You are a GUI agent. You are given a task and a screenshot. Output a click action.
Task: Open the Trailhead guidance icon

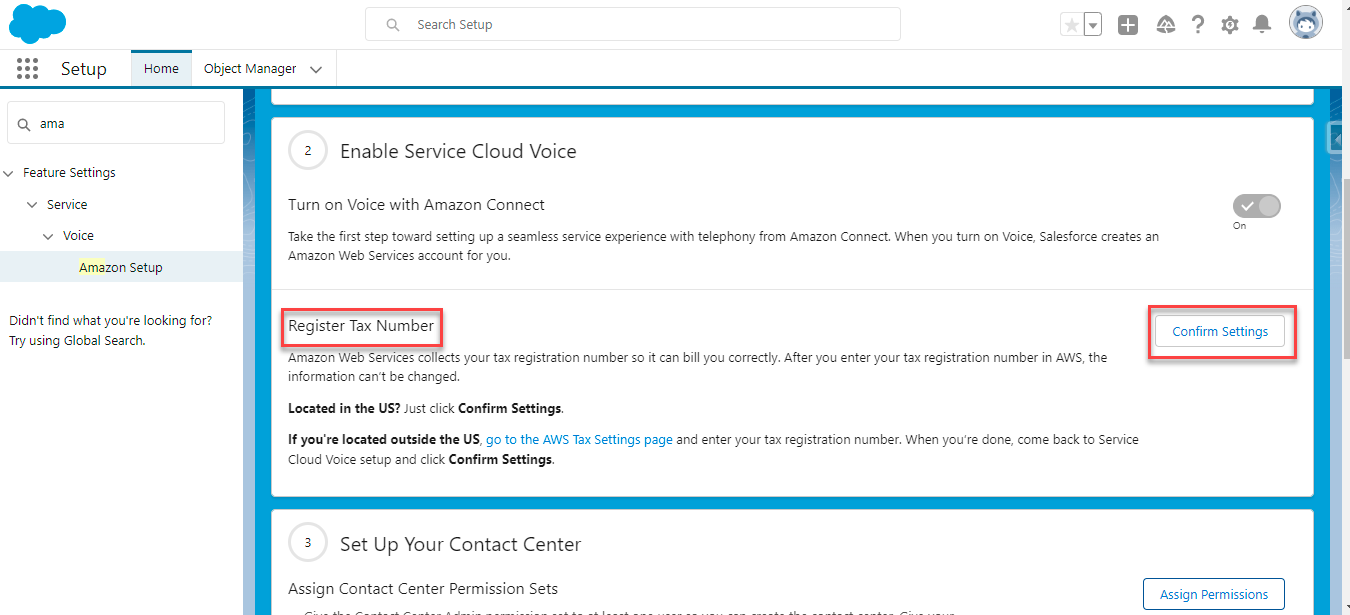(1165, 25)
